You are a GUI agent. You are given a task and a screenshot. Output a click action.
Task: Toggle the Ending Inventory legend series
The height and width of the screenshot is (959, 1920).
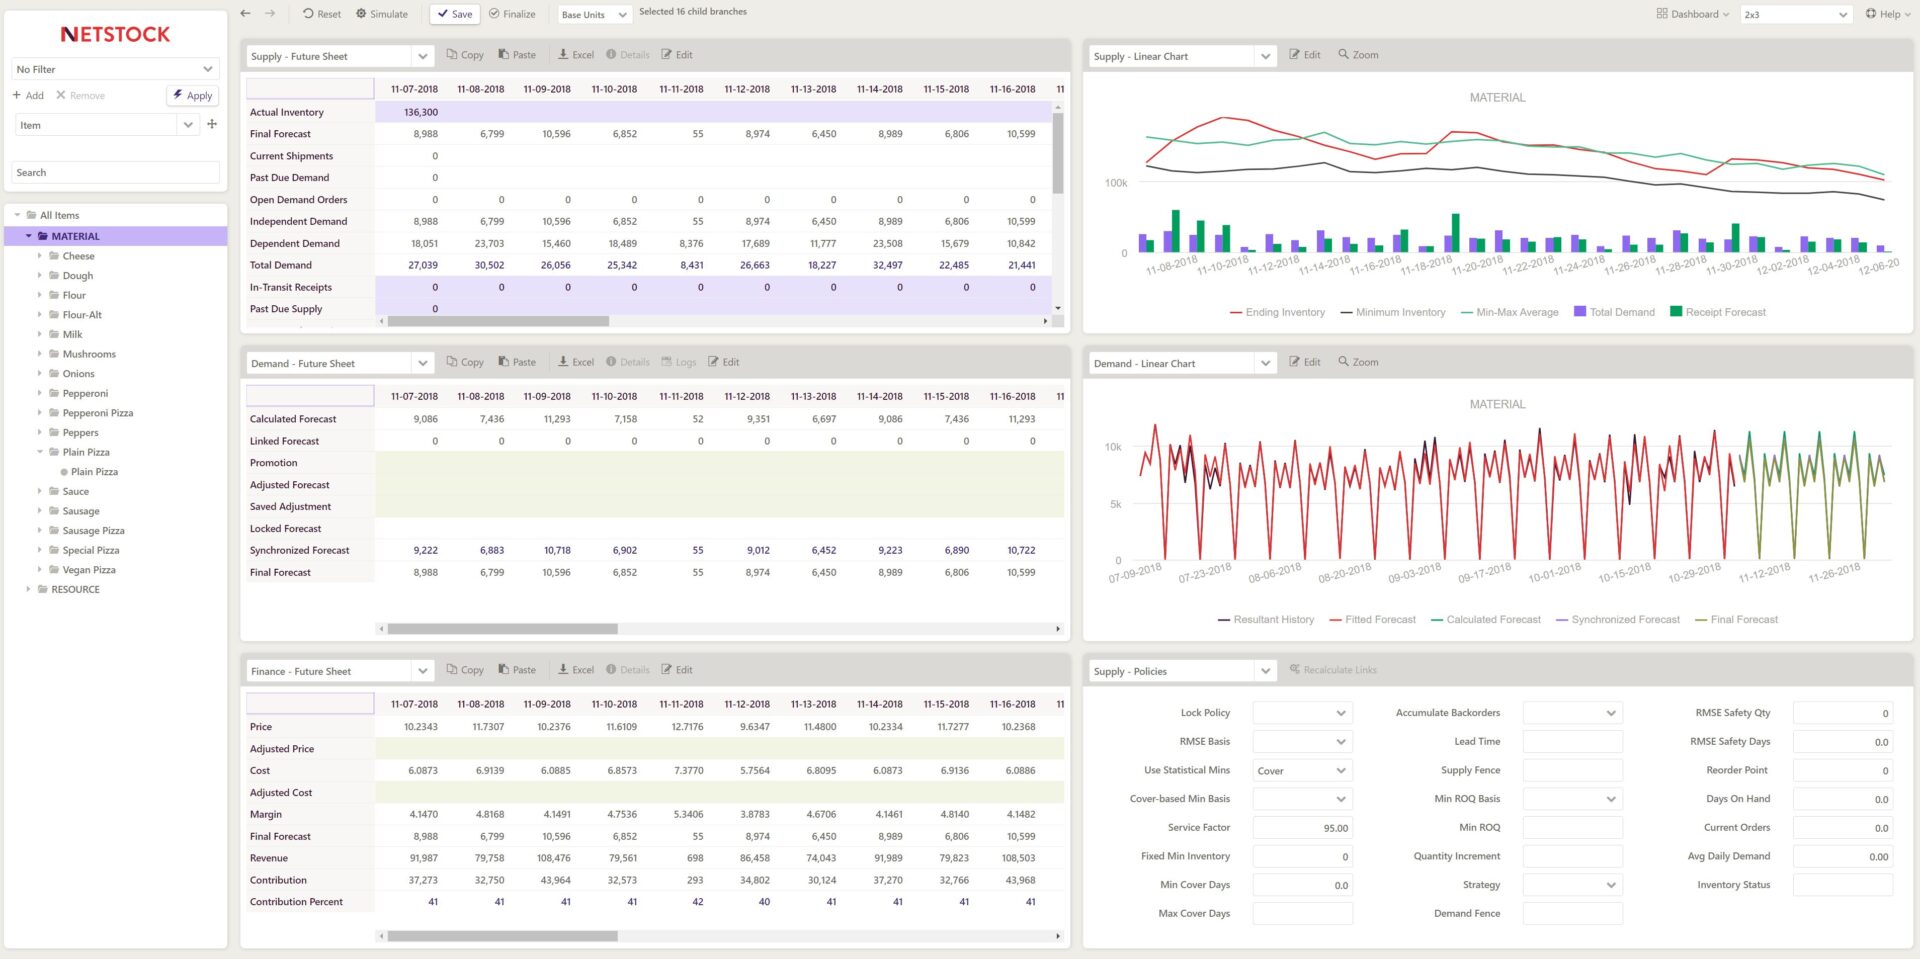click(x=1277, y=312)
